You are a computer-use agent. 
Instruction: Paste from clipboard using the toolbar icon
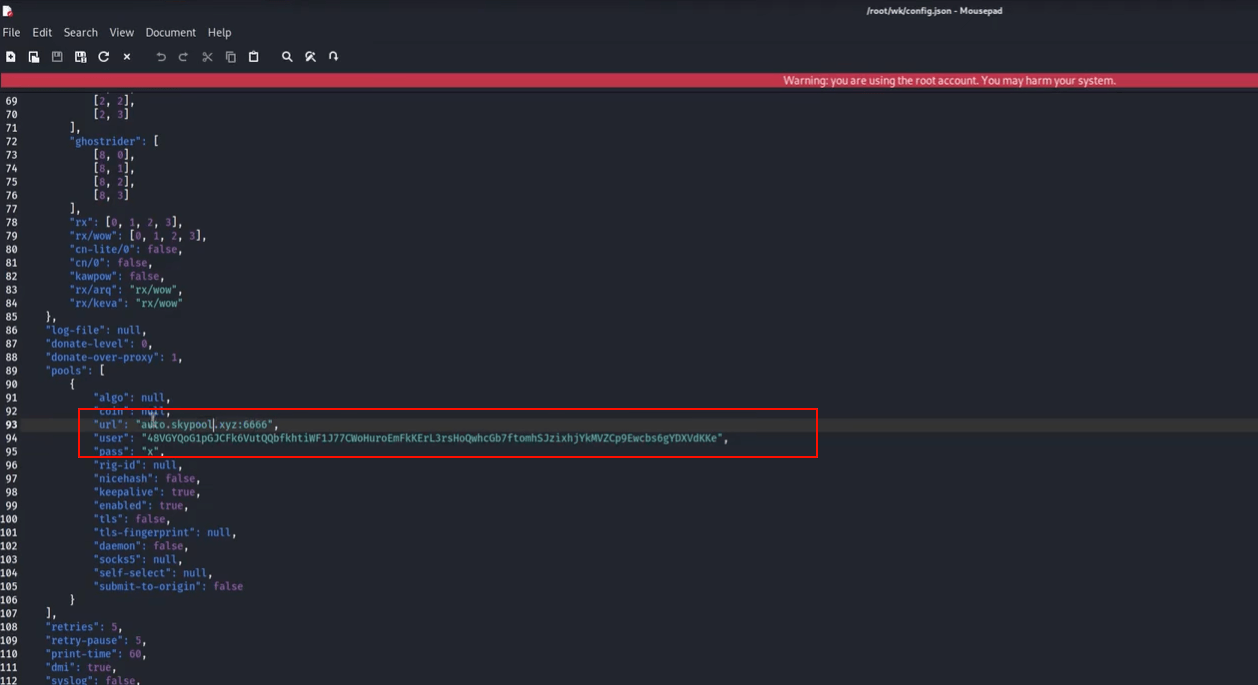coord(253,57)
